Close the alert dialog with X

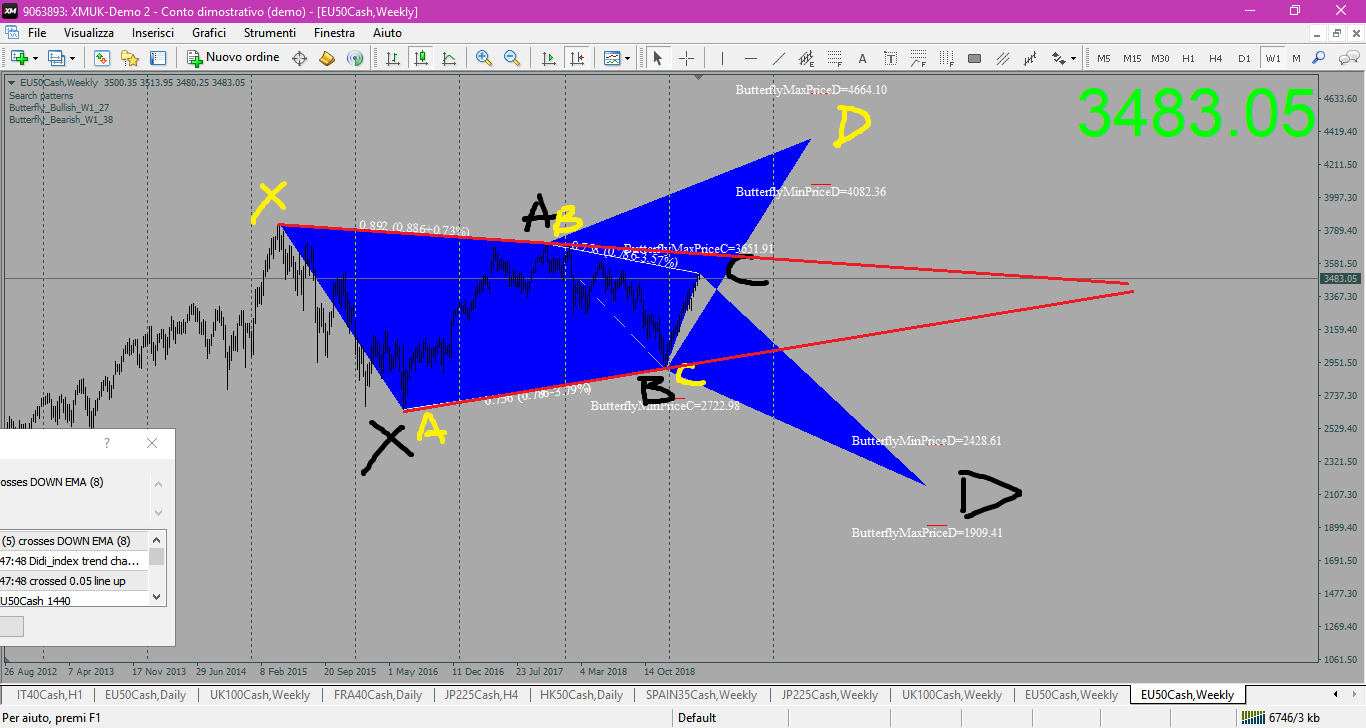click(152, 443)
